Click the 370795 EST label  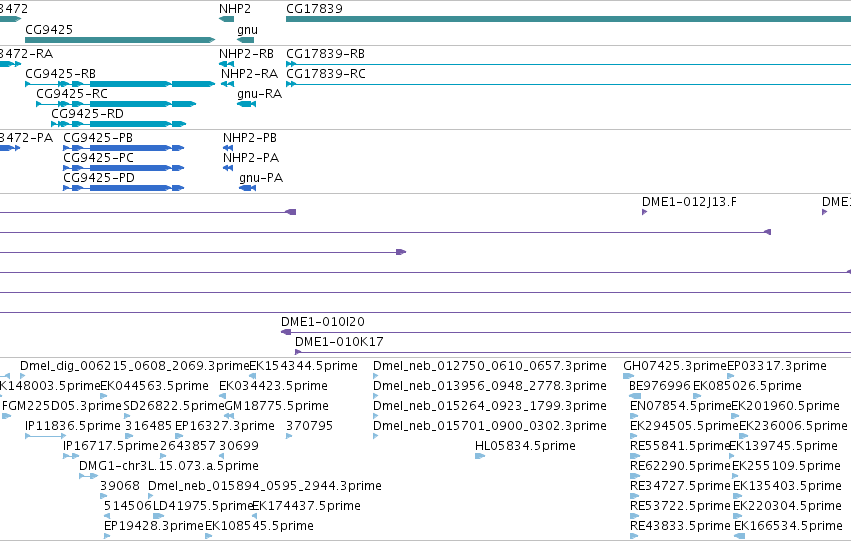point(309,426)
